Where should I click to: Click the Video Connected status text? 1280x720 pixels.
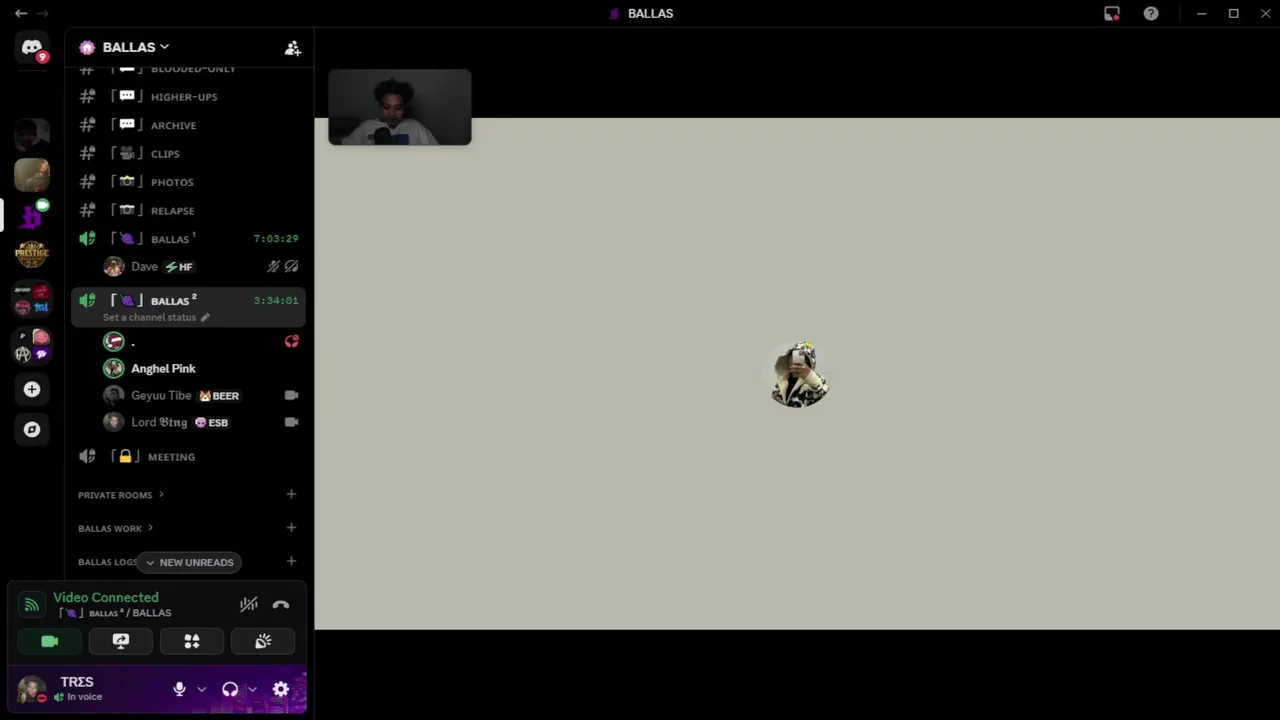point(106,597)
